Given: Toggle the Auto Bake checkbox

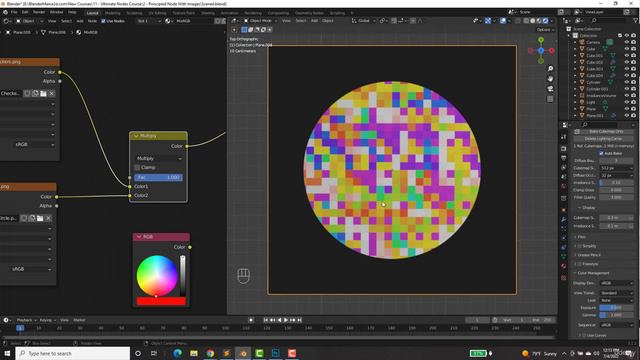Looking at the screenshot, I should (x=601, y=153).
